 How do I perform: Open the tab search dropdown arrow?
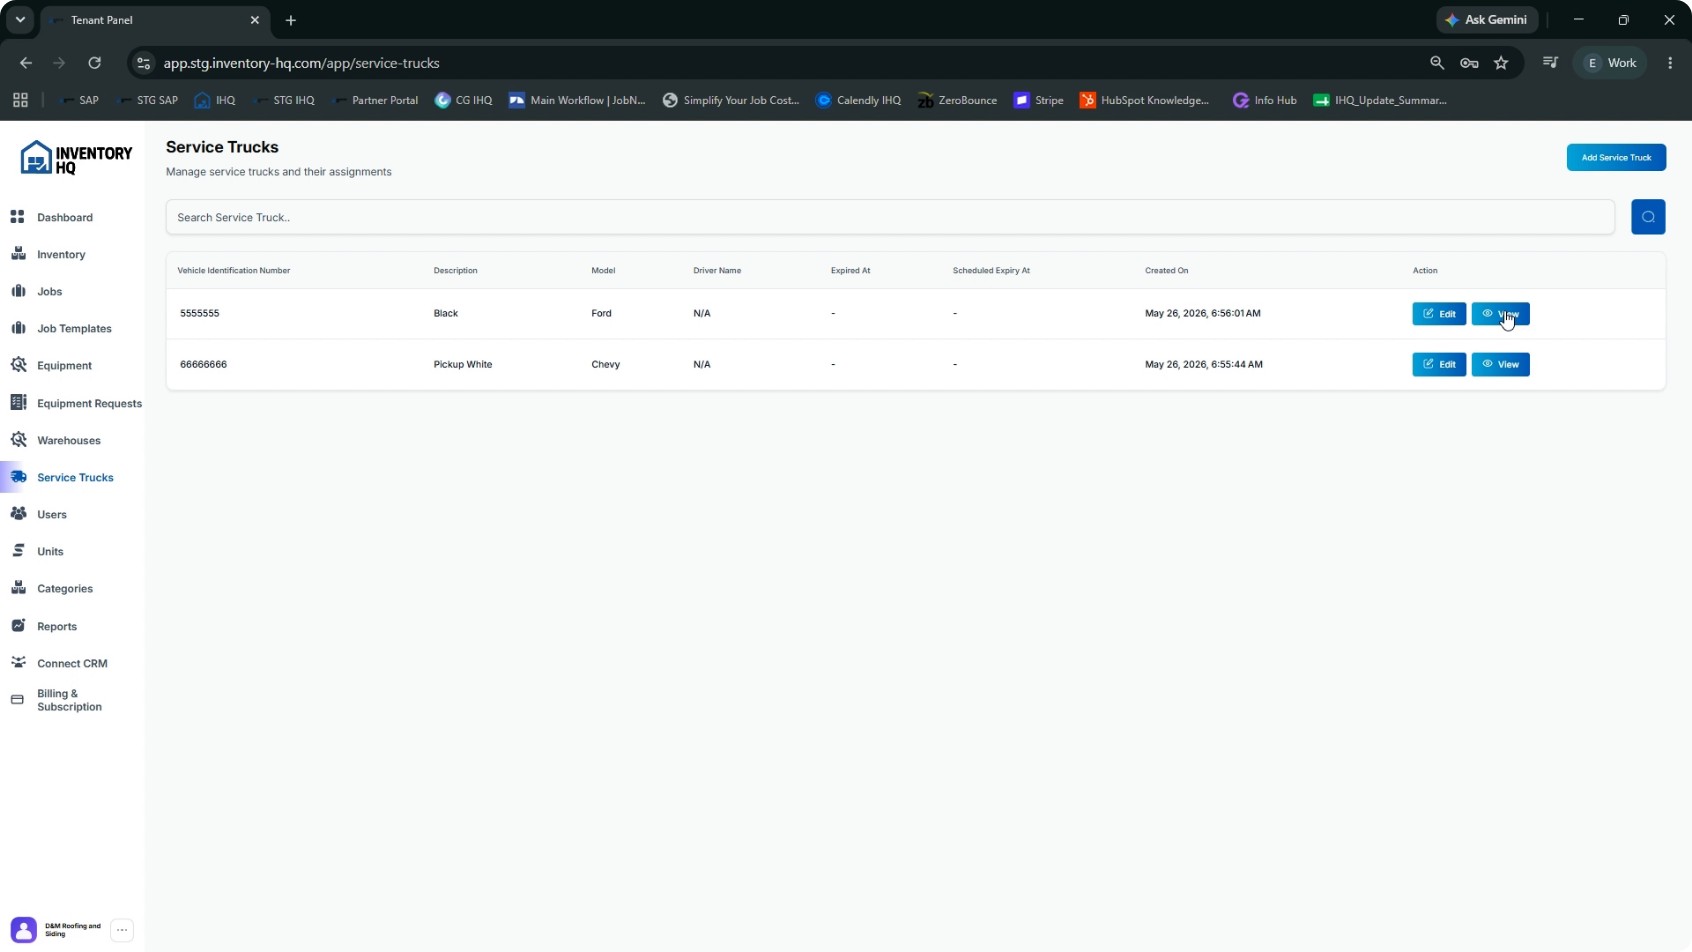pyautogui.click(x=20, y=20)
